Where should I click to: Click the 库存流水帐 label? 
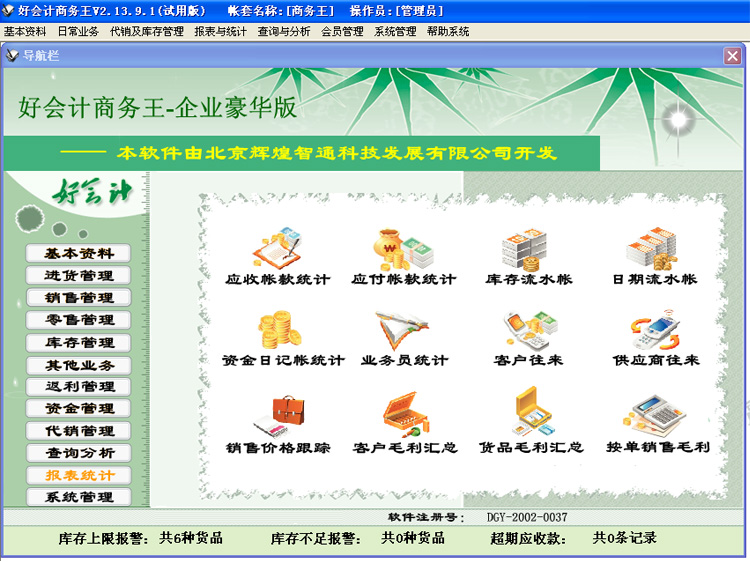(x=529, y=279)
